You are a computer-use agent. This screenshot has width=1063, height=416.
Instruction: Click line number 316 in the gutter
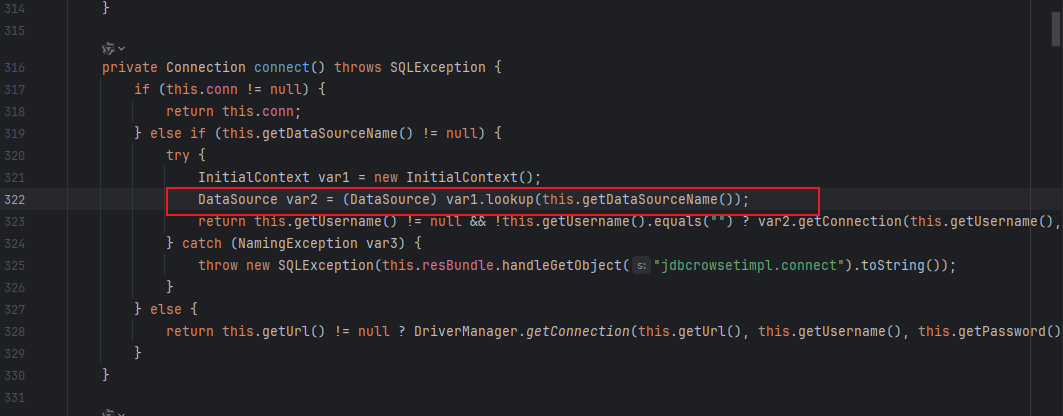click(x=14, y=67)
